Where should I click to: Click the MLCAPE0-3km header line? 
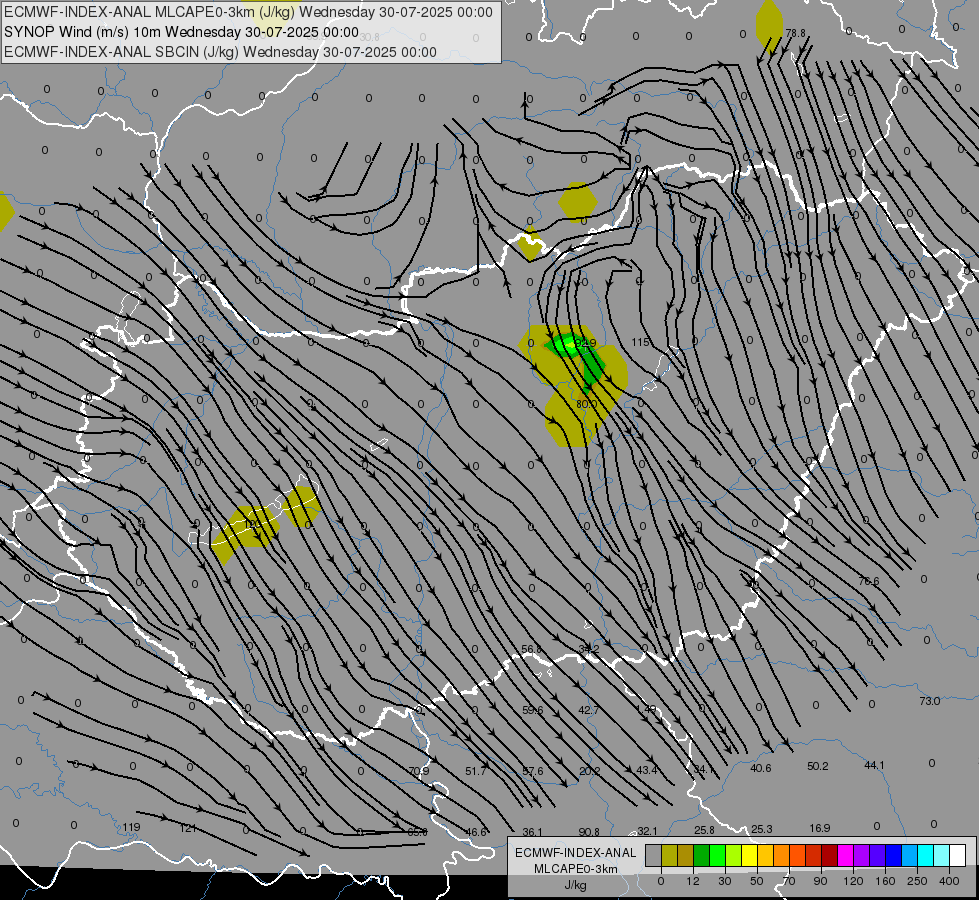tap(248, 12)
